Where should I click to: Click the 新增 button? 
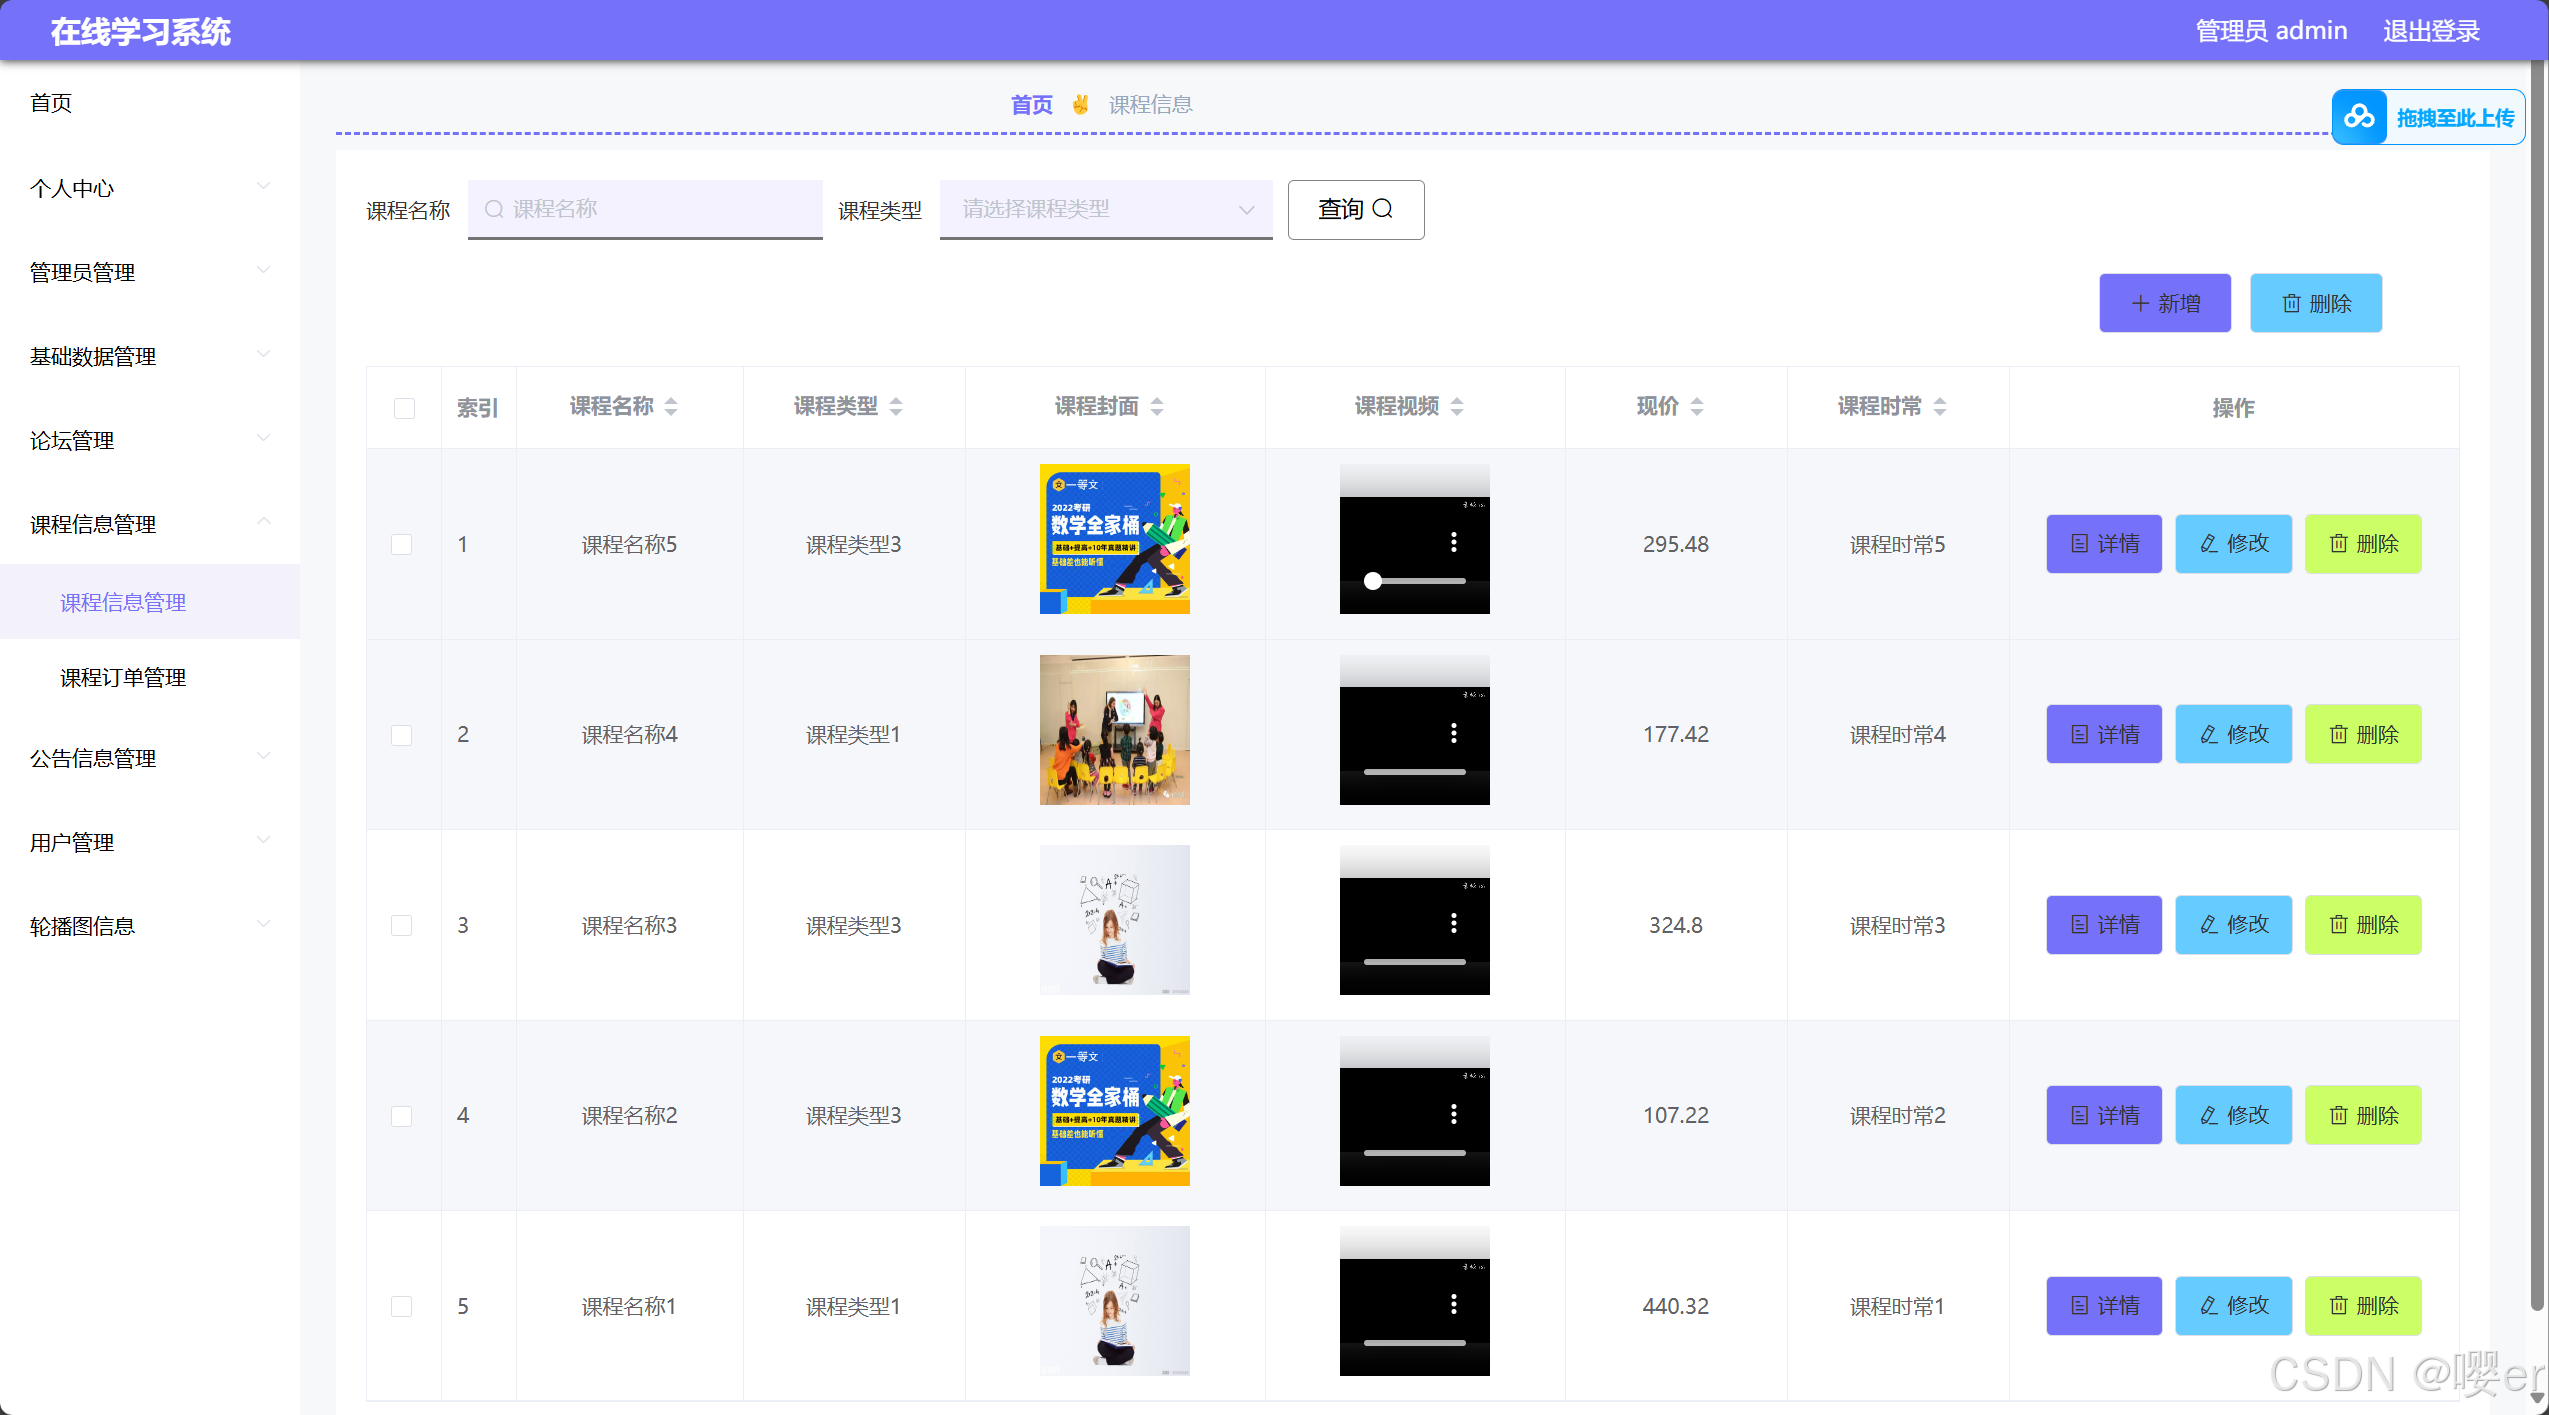coord(2164,303)
